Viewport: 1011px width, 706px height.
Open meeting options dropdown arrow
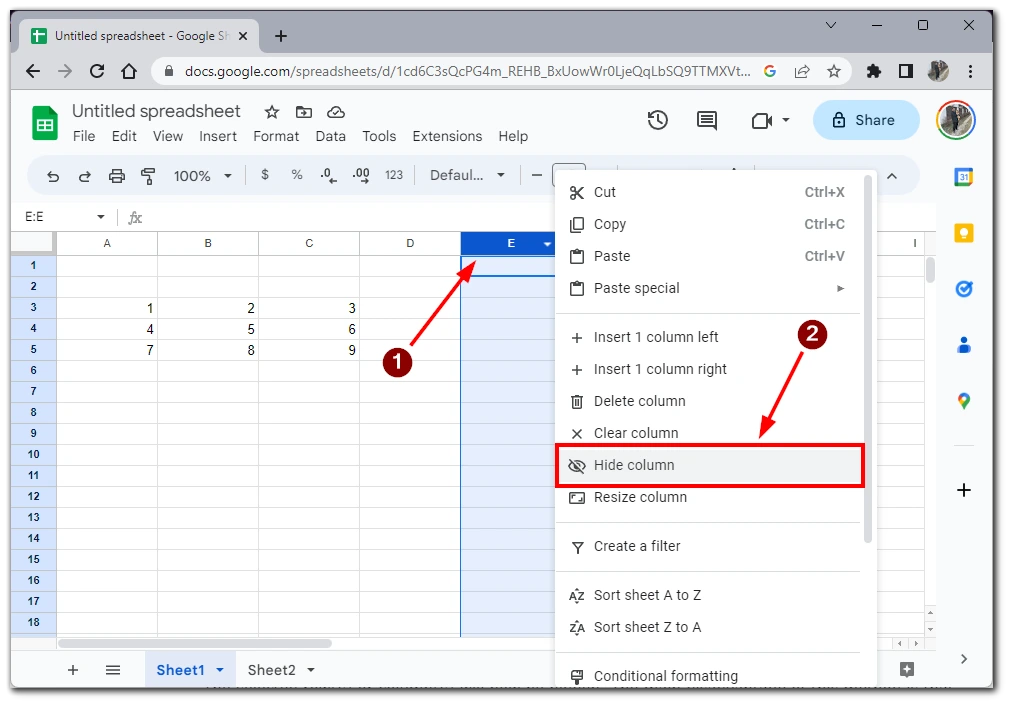(786, 120)
